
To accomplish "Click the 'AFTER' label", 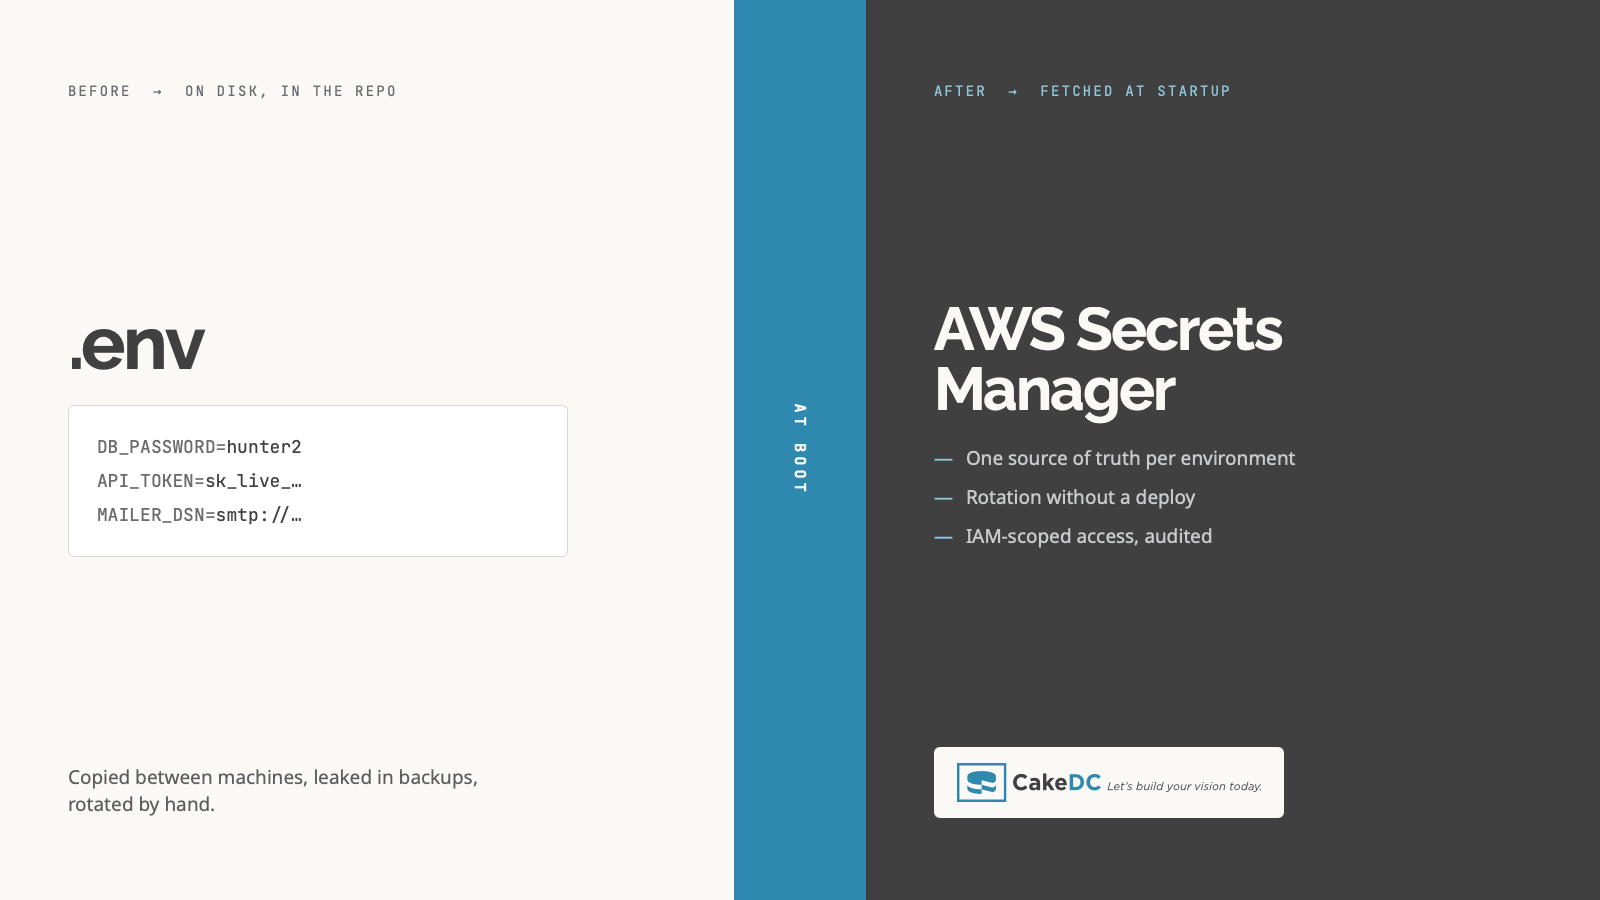I will (960, 91).
